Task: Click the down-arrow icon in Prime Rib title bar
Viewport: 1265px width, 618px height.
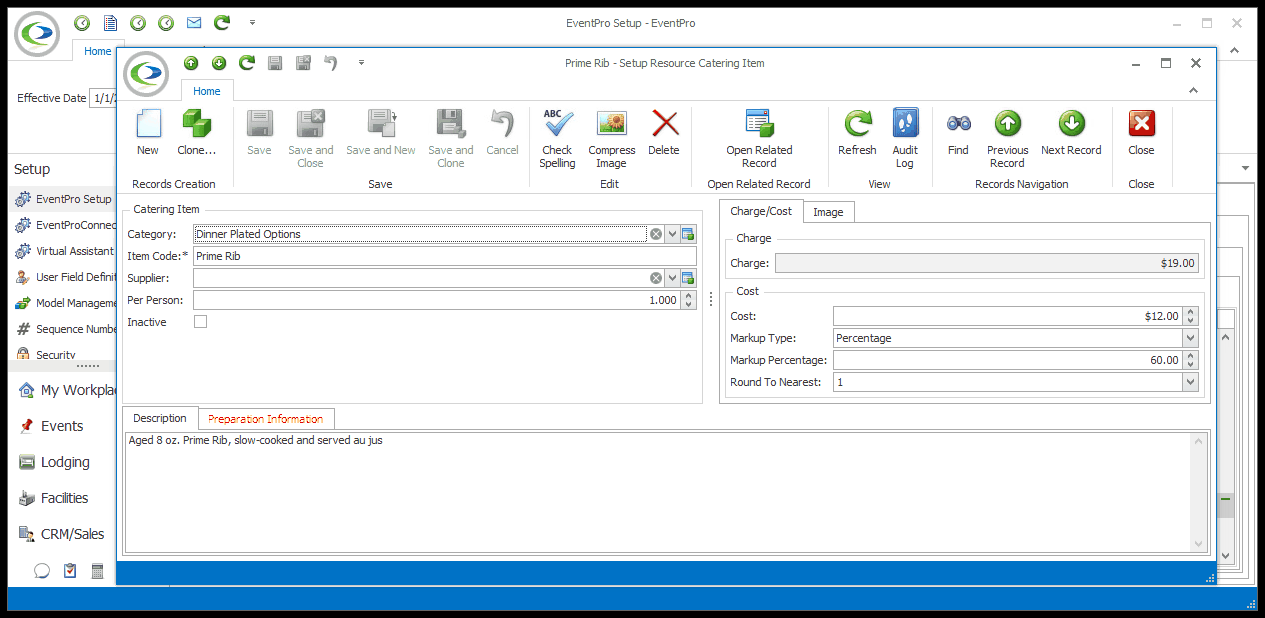Action: click(x=219, y=63)
